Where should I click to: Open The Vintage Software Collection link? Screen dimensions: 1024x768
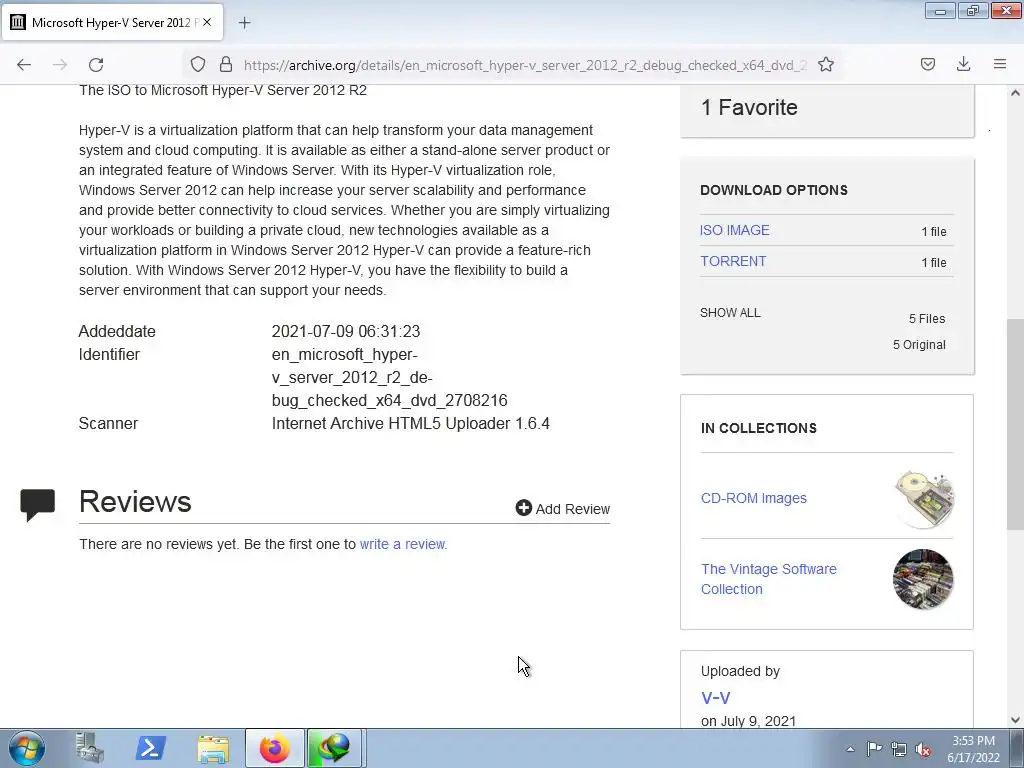click(x=769, y=579)
